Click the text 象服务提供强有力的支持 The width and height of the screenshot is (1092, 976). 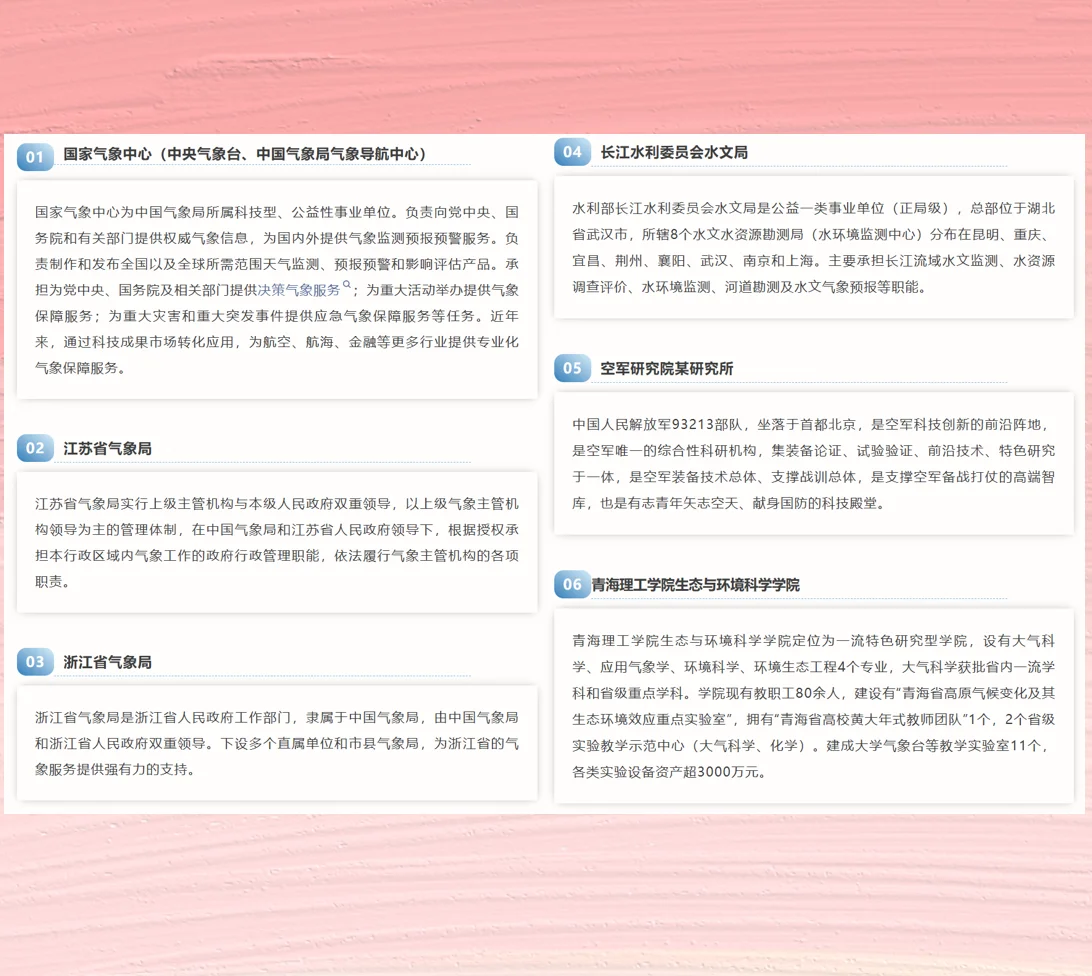[x=111, y=770]
